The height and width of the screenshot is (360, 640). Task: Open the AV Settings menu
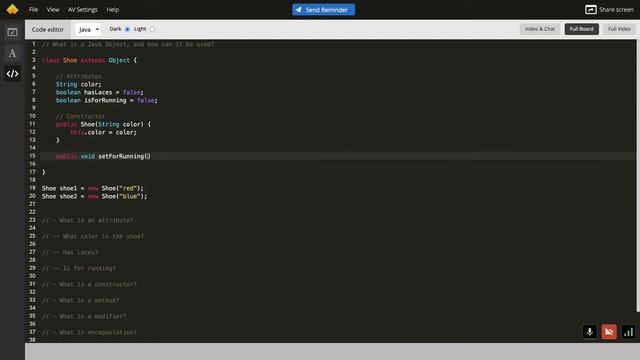coord(83,9)
